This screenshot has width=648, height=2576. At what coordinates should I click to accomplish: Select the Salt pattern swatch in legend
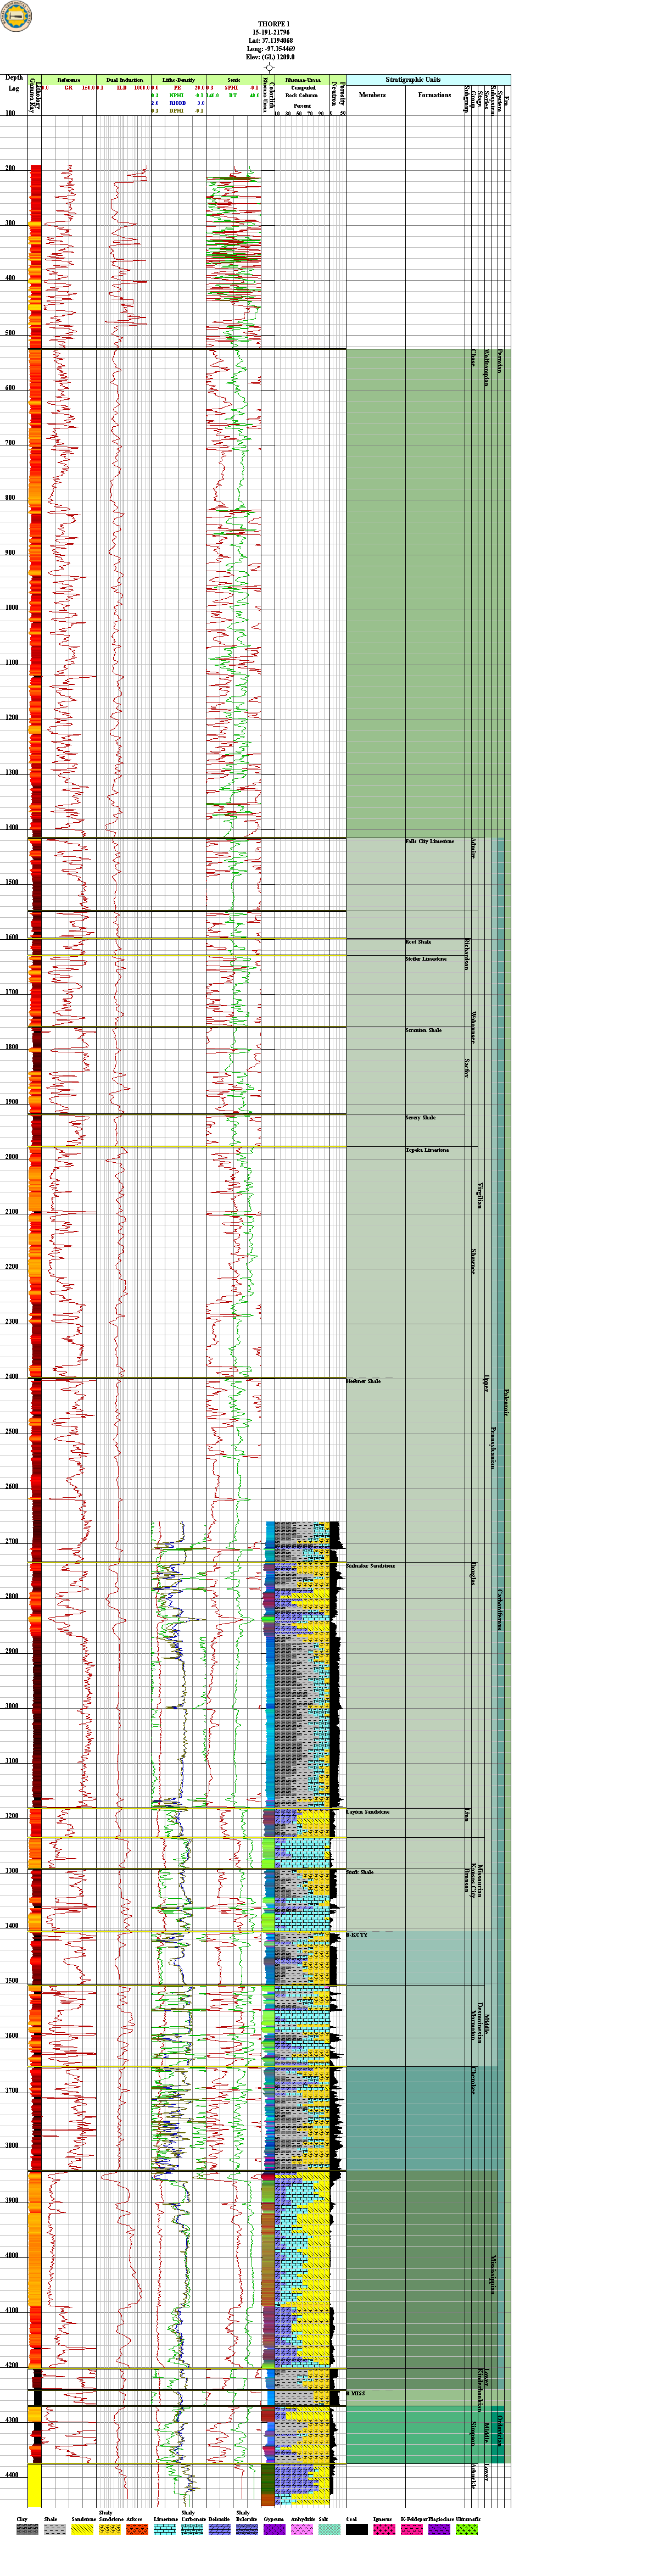(329, 2529)
